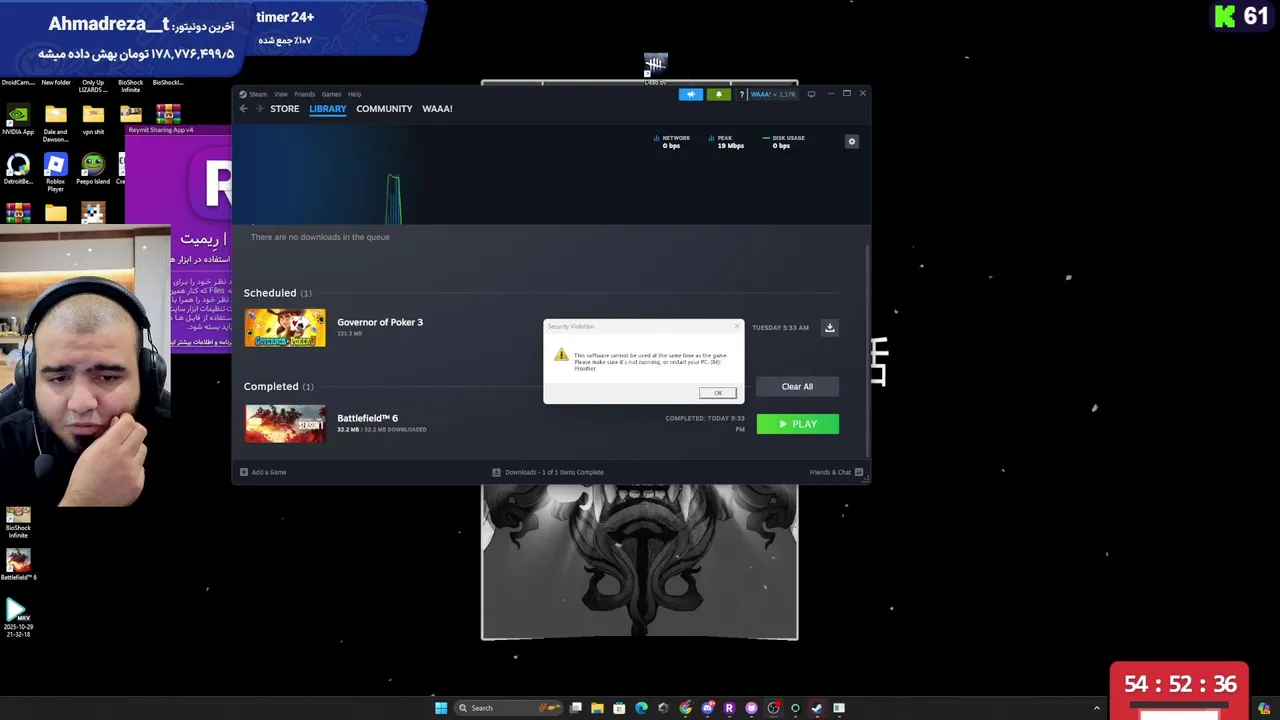Open Task View on the taskbar
Image resolution: width=1280 pixels, height=720 pixels.
point(576,708)
